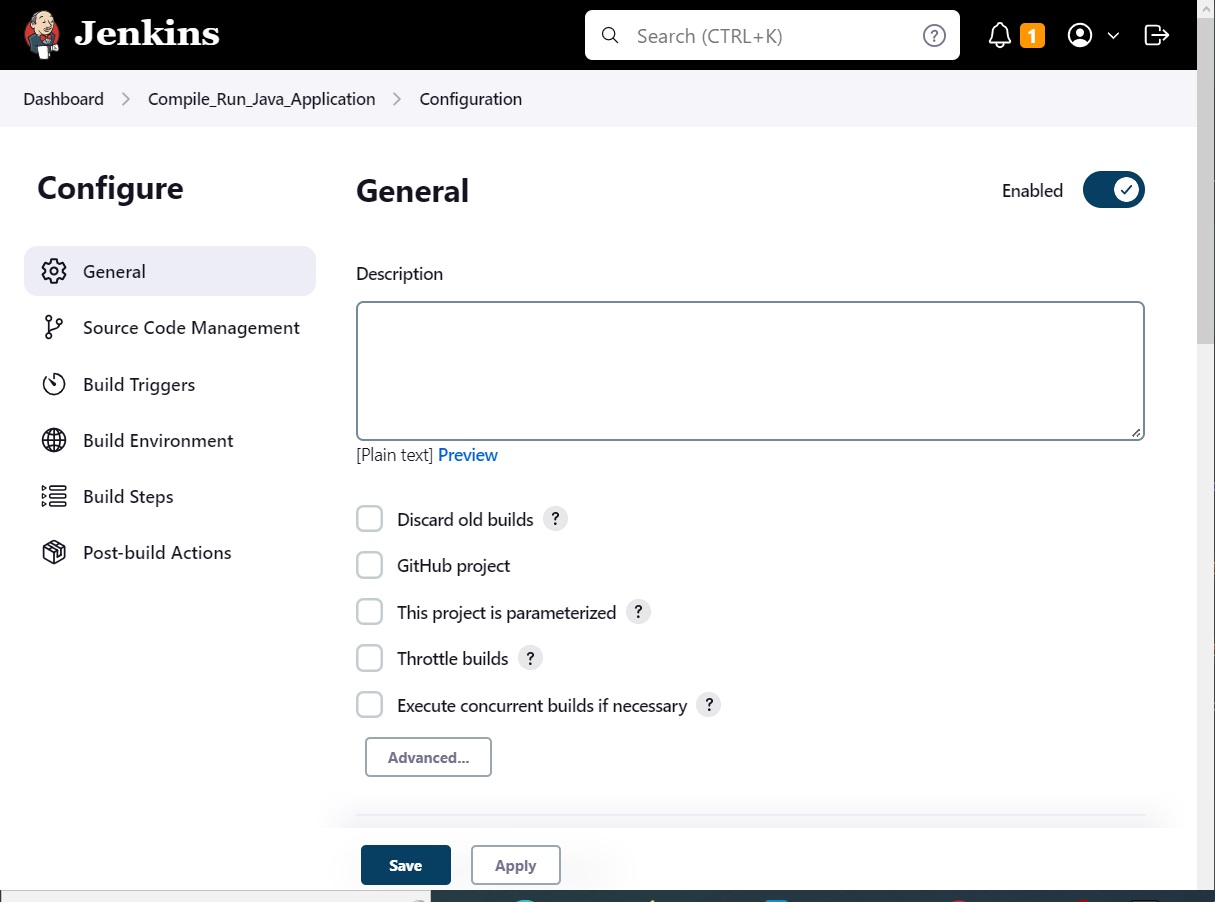Open help for This project is parameterized
This screenshot has height=902, width=1215.
click(638, 612)
